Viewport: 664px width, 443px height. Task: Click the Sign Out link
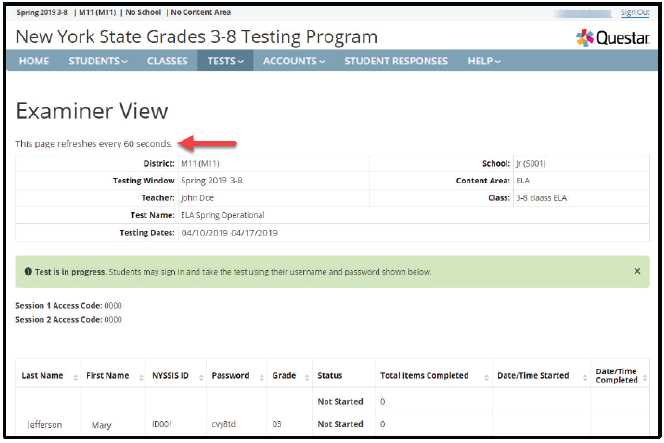coord(635,12)
